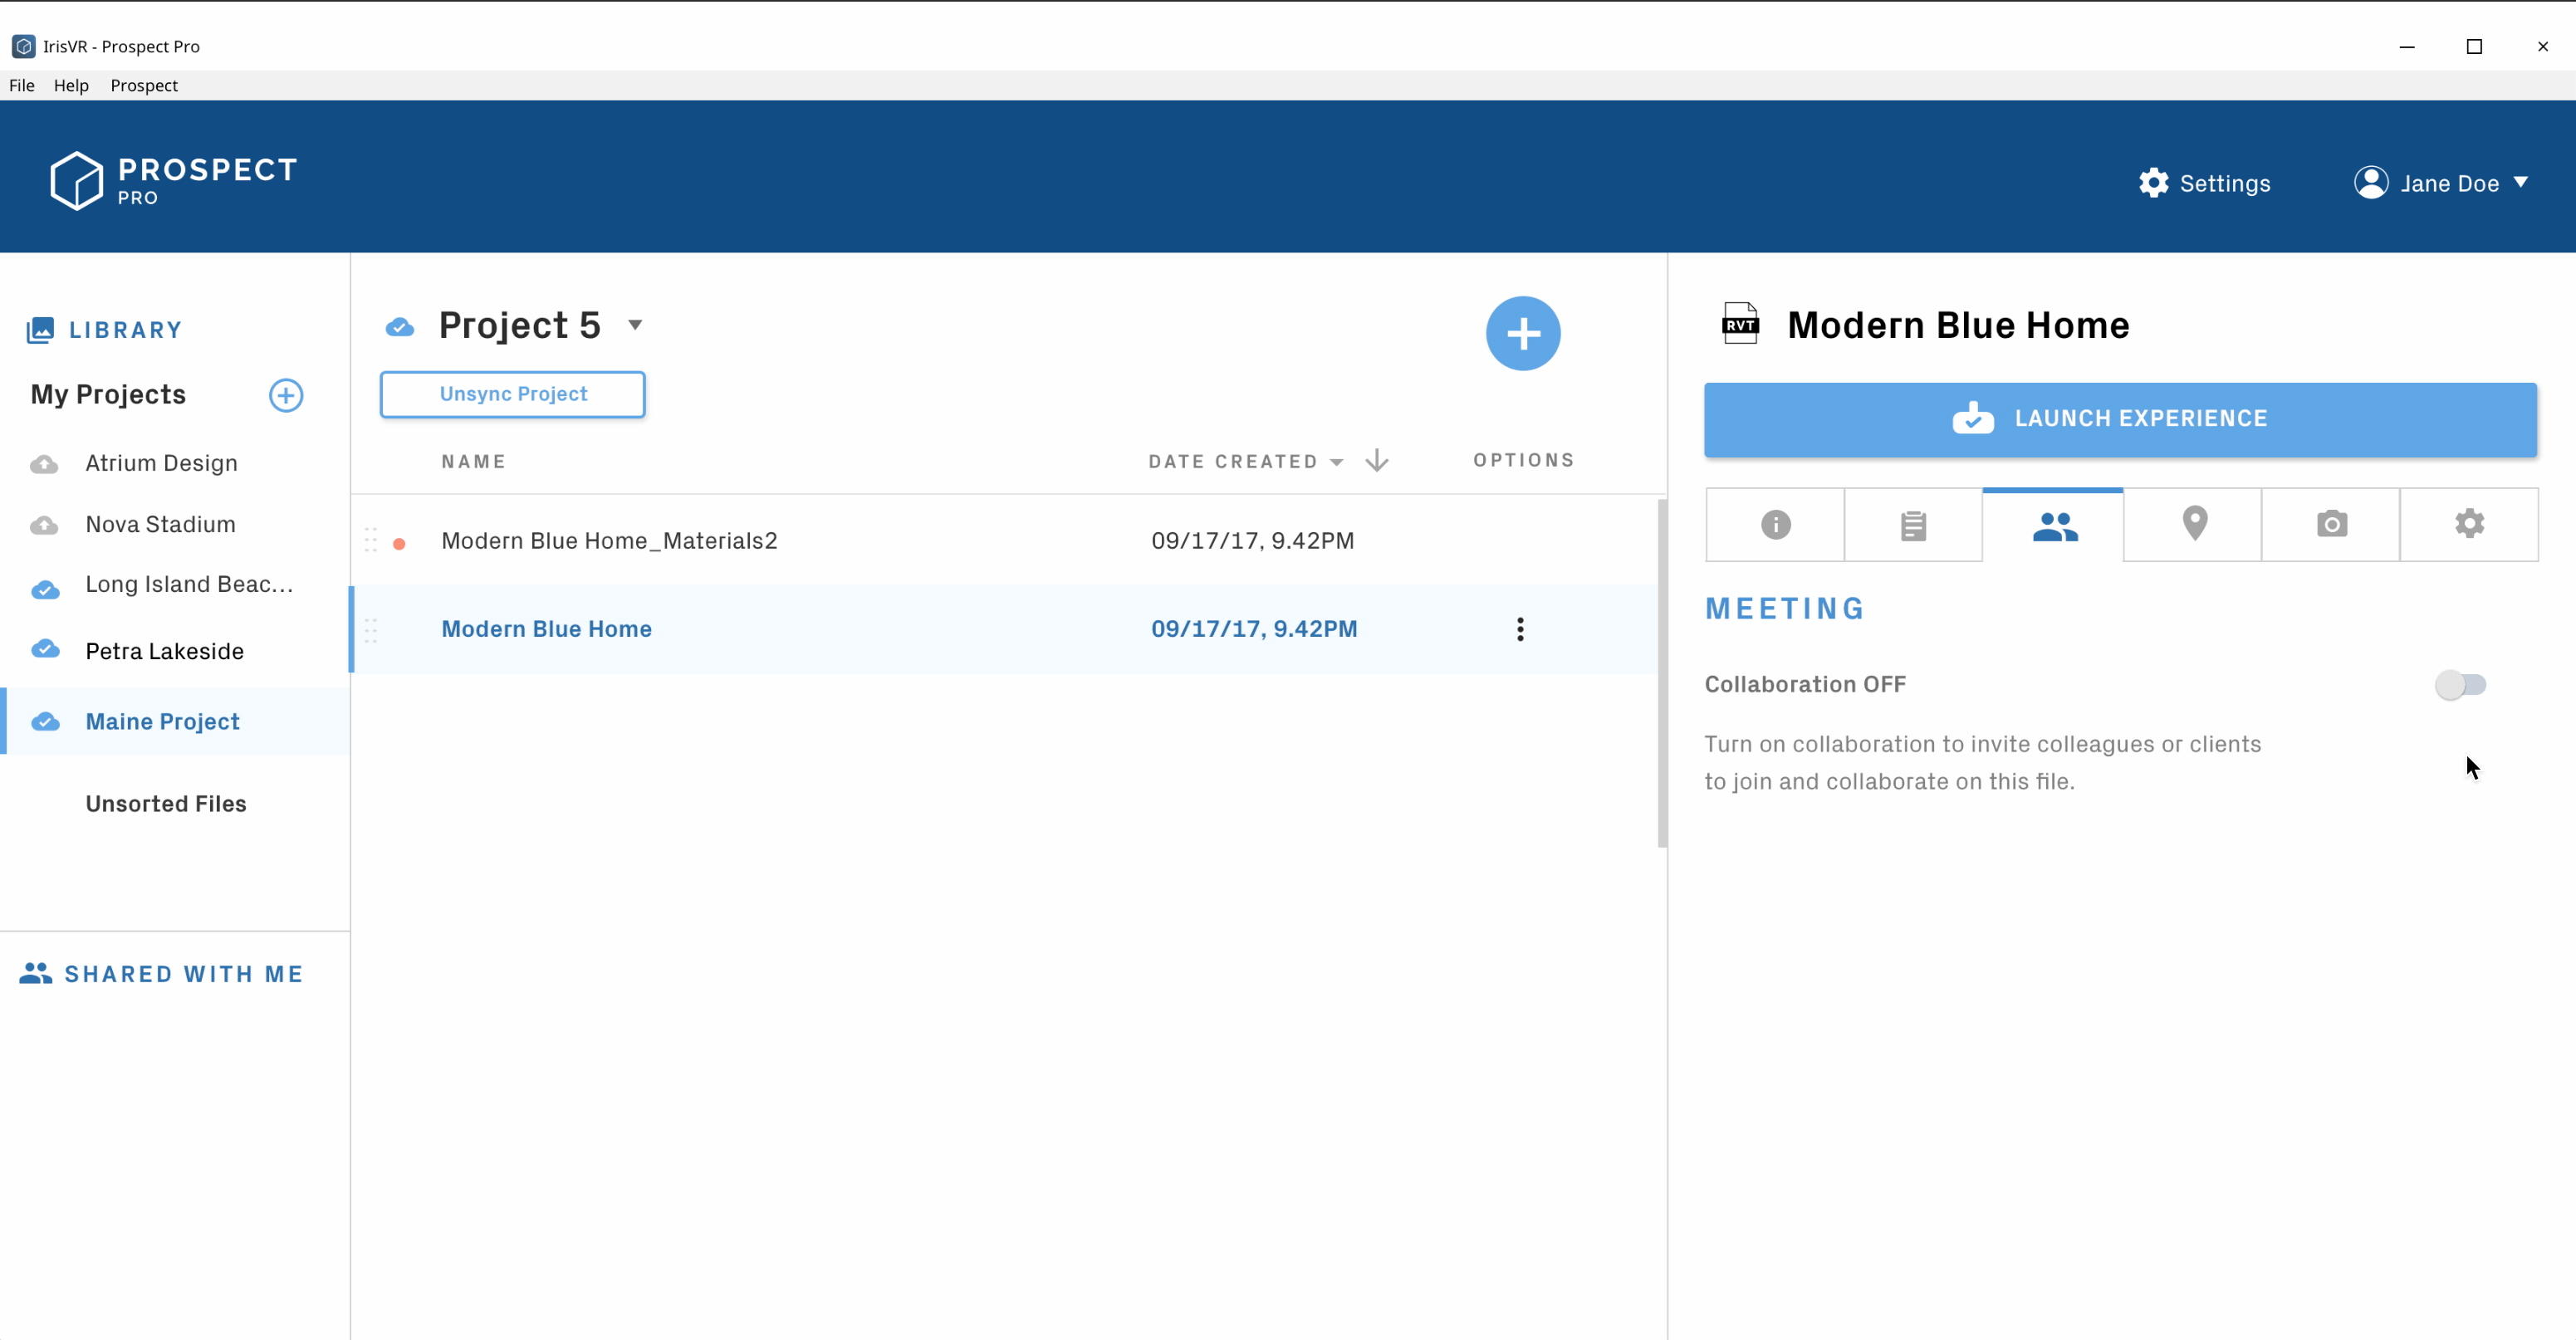Click the Library heading
The width and height of the screenshot is (2576, 1340).
click(125, 330)
